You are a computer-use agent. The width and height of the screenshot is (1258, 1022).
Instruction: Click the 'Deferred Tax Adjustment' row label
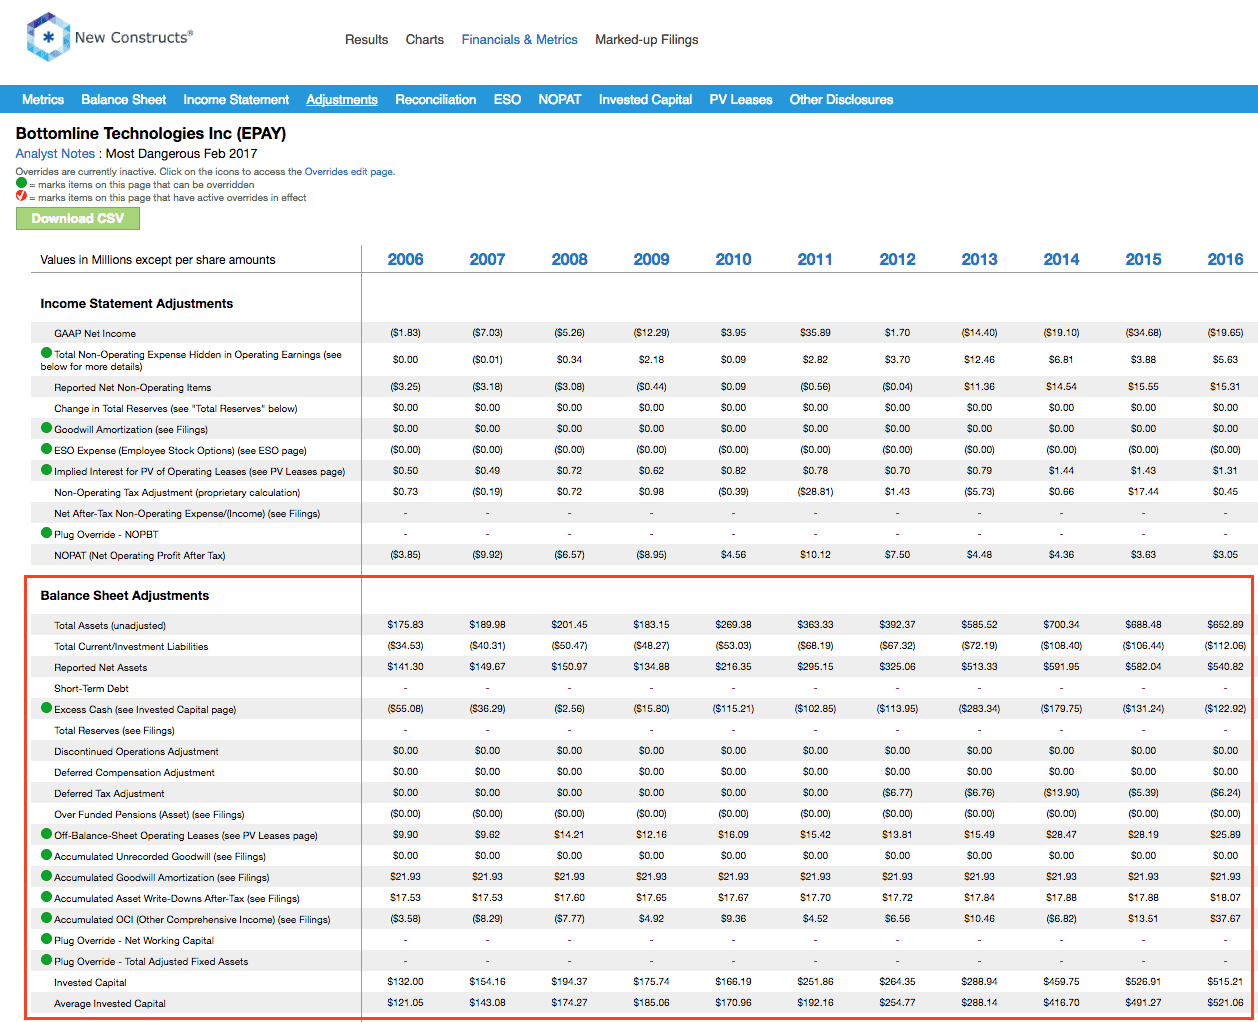[x=109, y=794]
